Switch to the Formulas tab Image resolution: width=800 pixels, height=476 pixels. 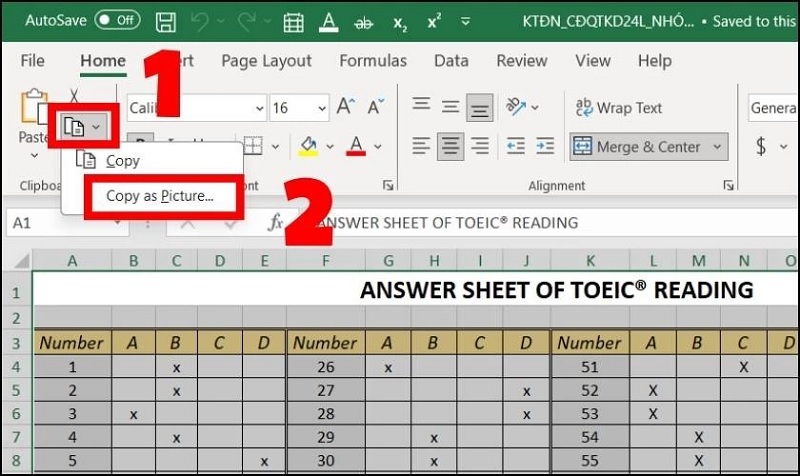click(x=373, y=61)
